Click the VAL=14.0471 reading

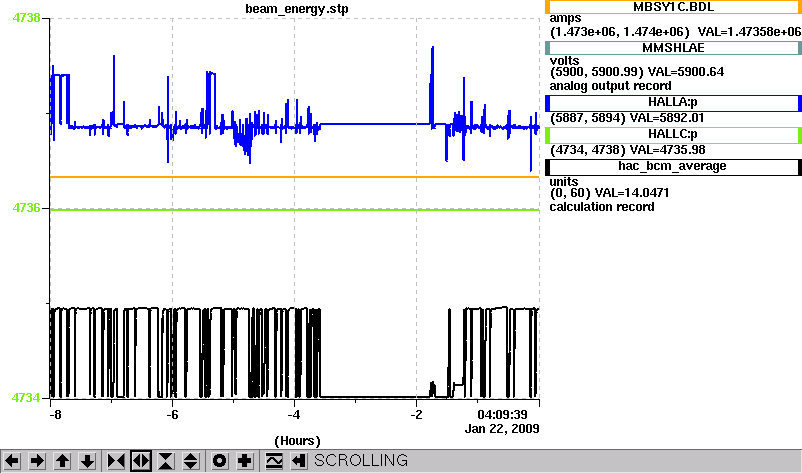click(632, 193)
